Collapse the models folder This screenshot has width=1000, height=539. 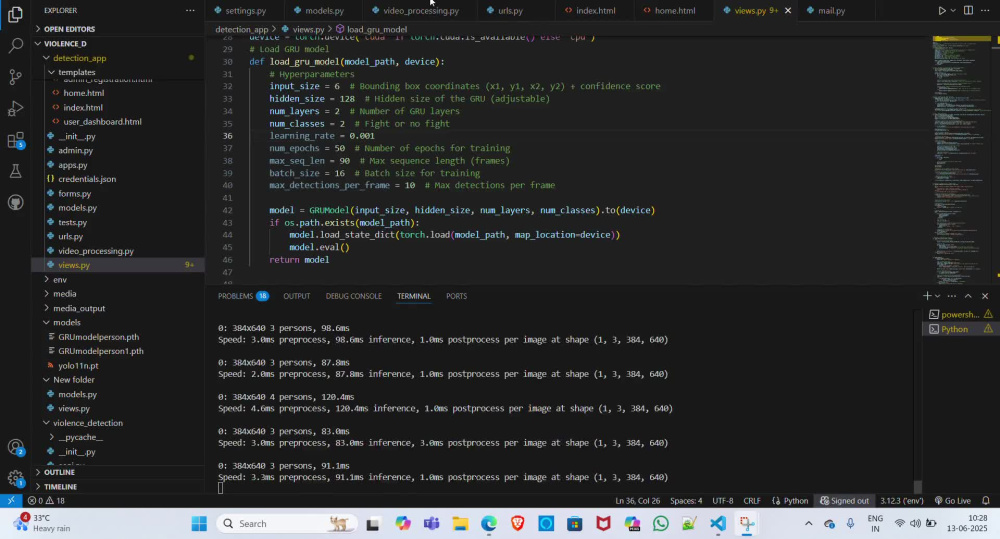click(x=66, y=322)
